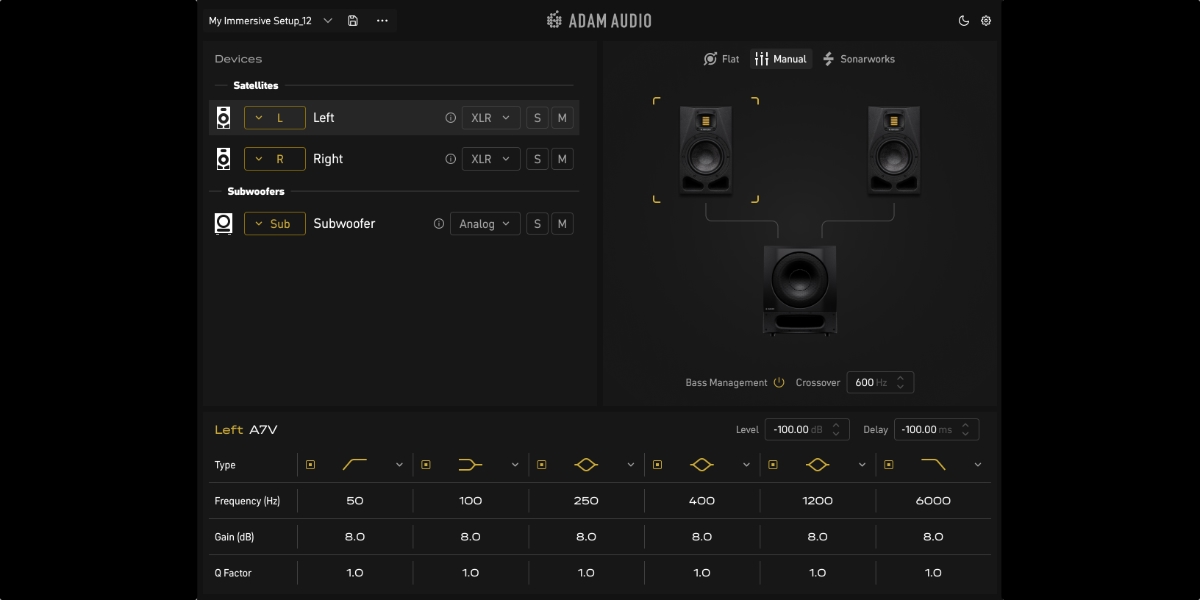Open the L channel assignment dropdown
1200x600 pixels.
275,118
